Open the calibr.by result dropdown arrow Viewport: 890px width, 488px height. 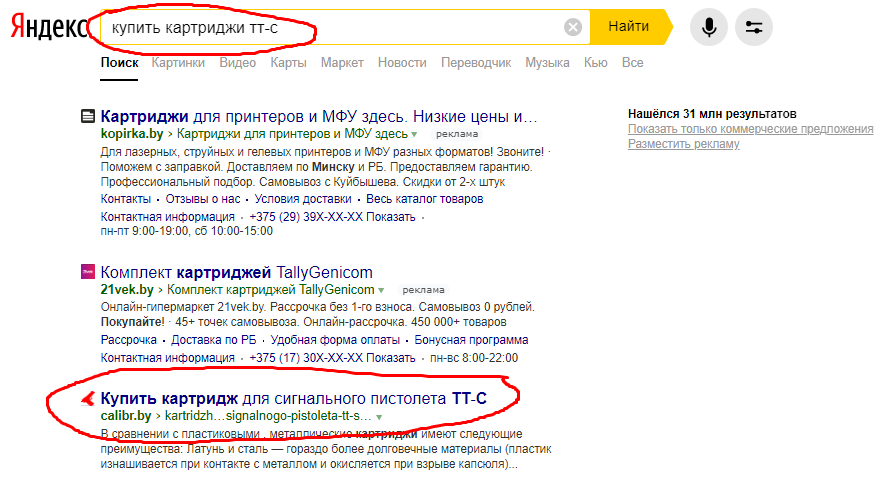379,416
